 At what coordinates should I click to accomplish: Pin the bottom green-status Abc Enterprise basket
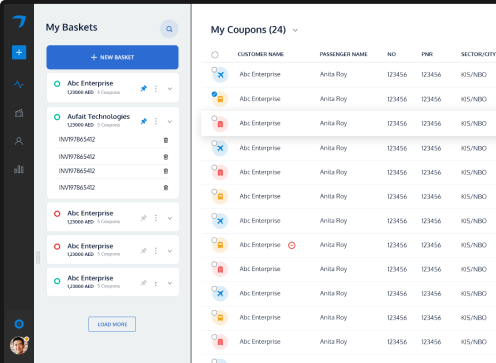144,283
